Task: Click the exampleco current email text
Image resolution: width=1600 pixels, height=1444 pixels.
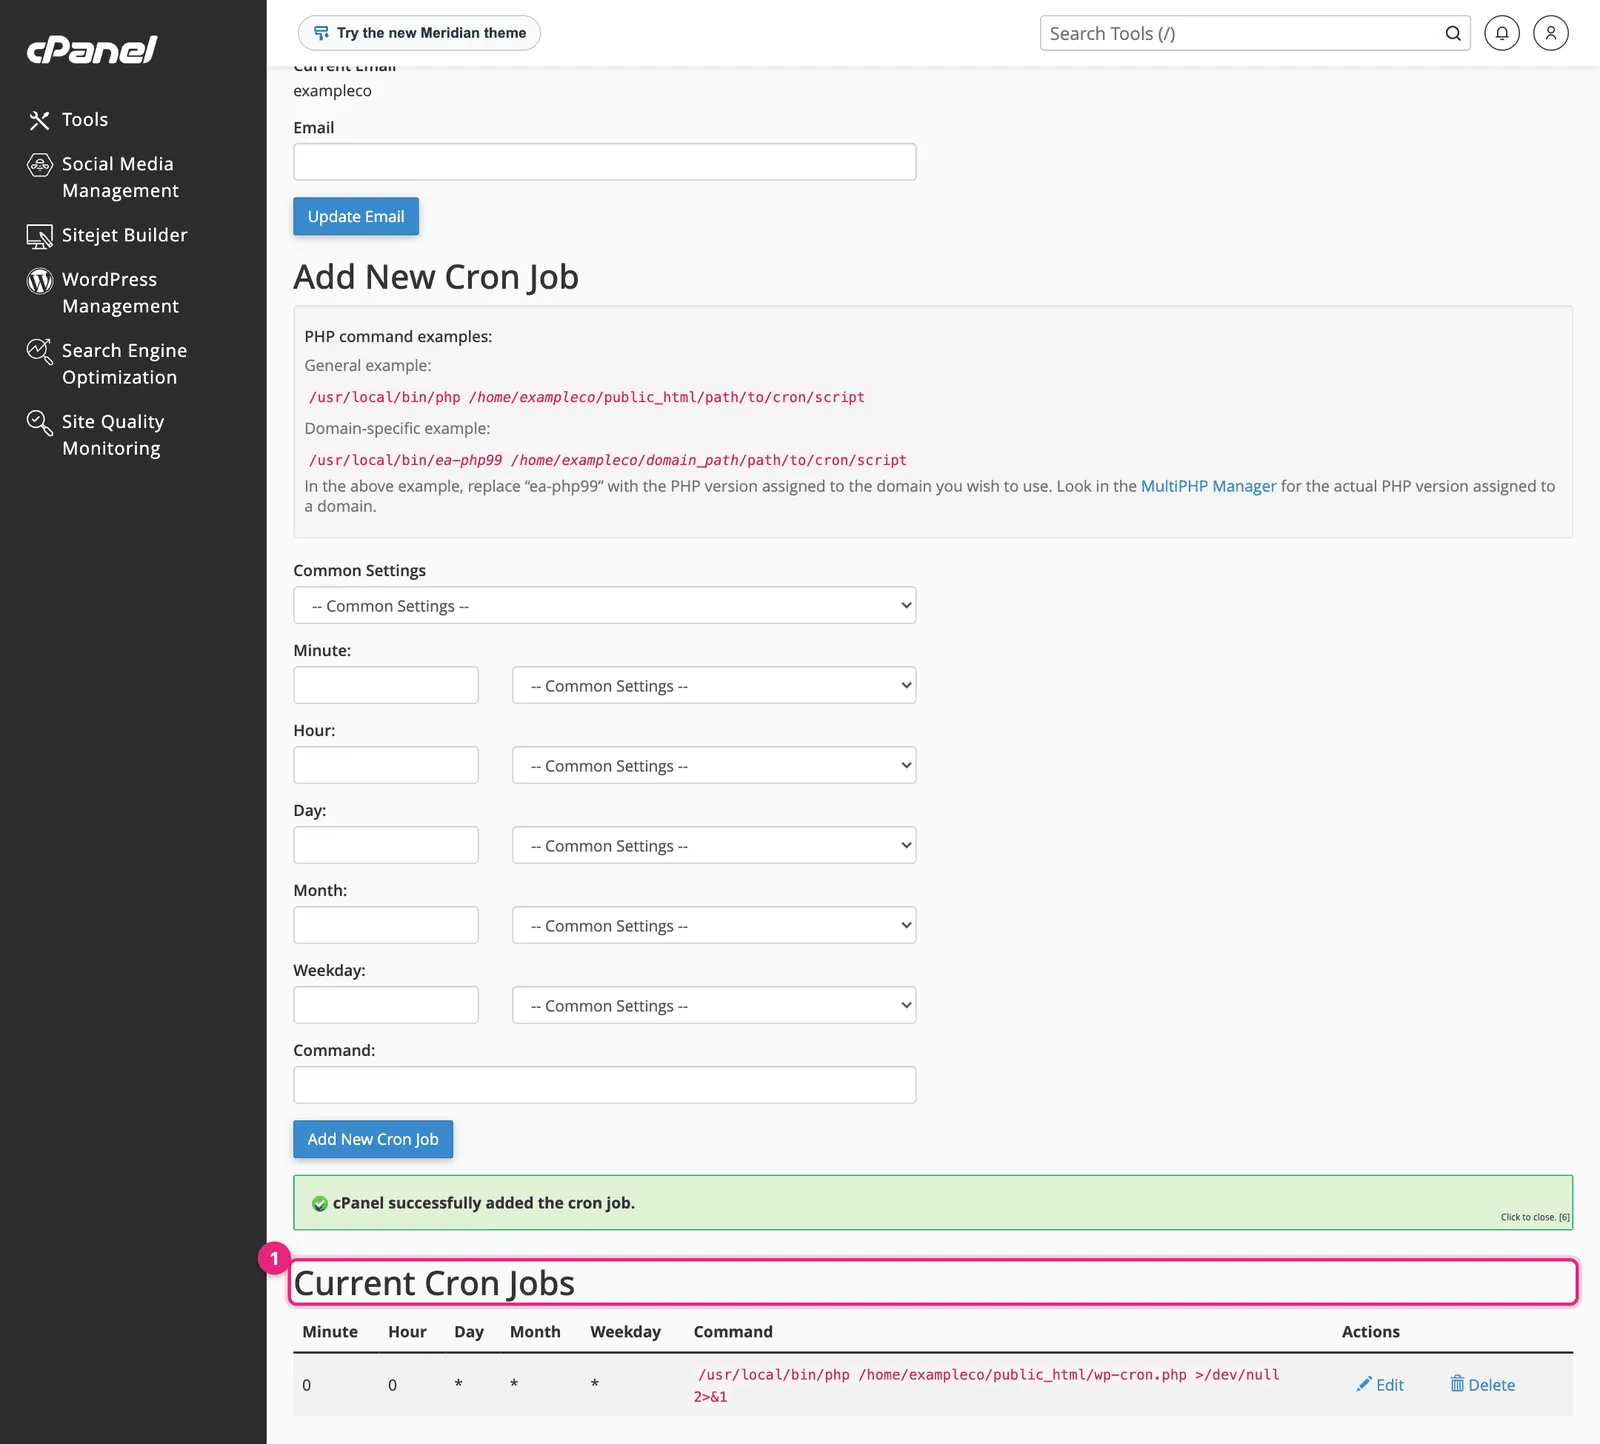Action: tap(332, 91)
